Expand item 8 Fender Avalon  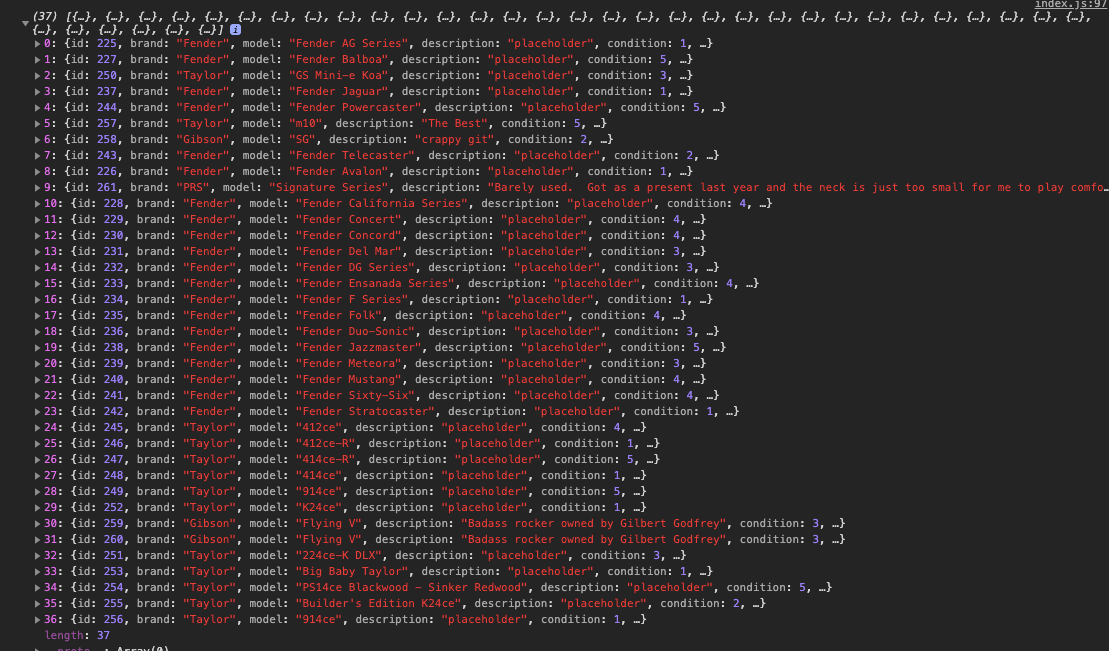tap(37, 172)
